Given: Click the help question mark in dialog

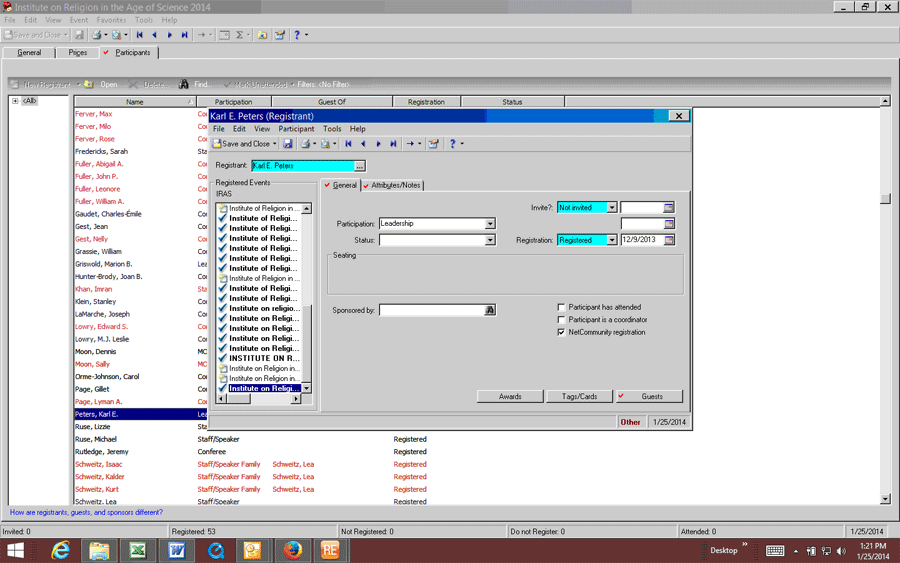Looking at the screenshot, I should click(x=452, y=144).
